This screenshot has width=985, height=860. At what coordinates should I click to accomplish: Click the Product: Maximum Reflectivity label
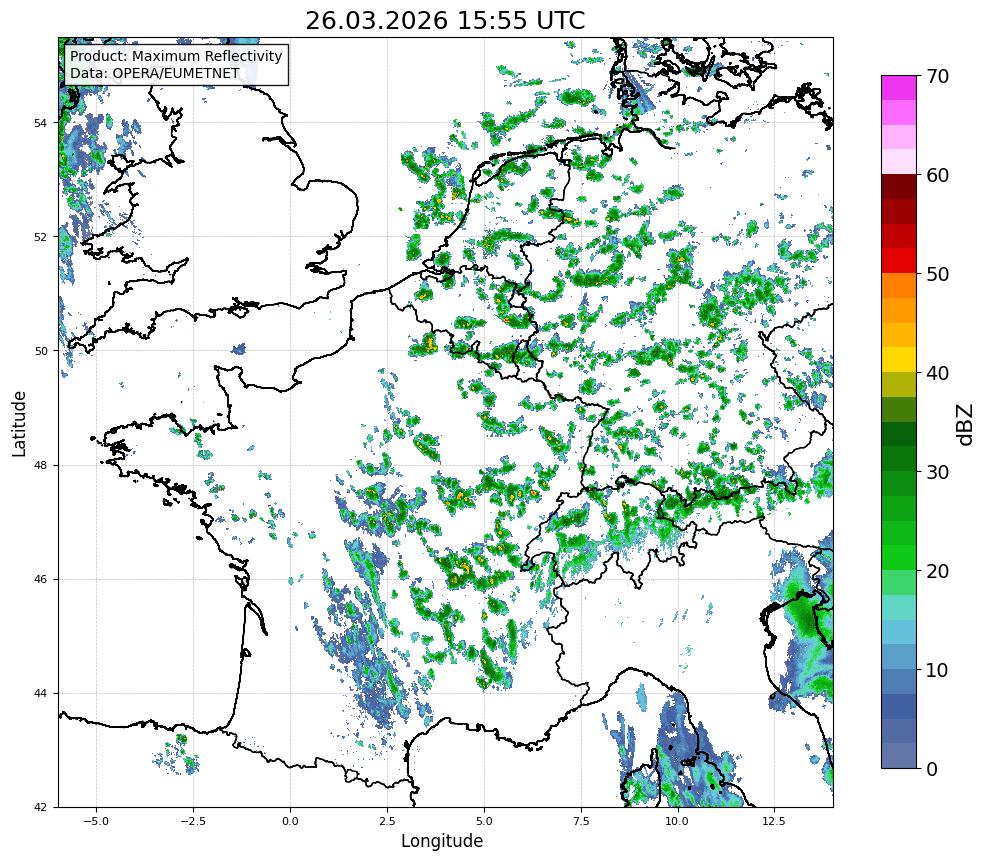[x=176, y=56]
